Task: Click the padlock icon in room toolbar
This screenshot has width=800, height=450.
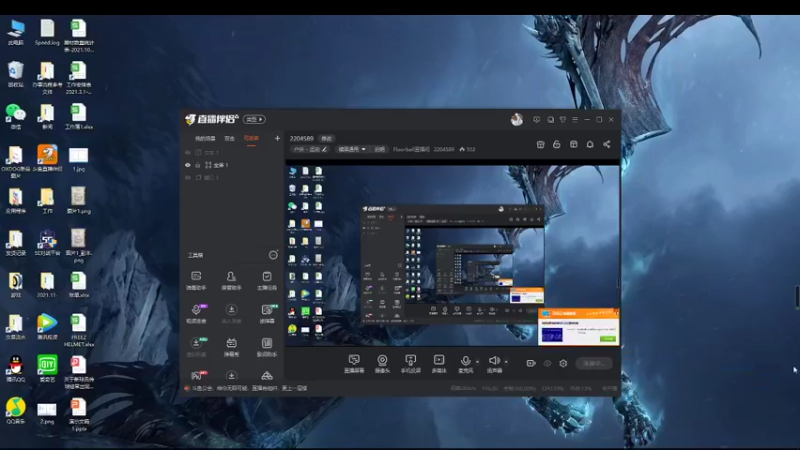Action: click(x=557, y=144)
